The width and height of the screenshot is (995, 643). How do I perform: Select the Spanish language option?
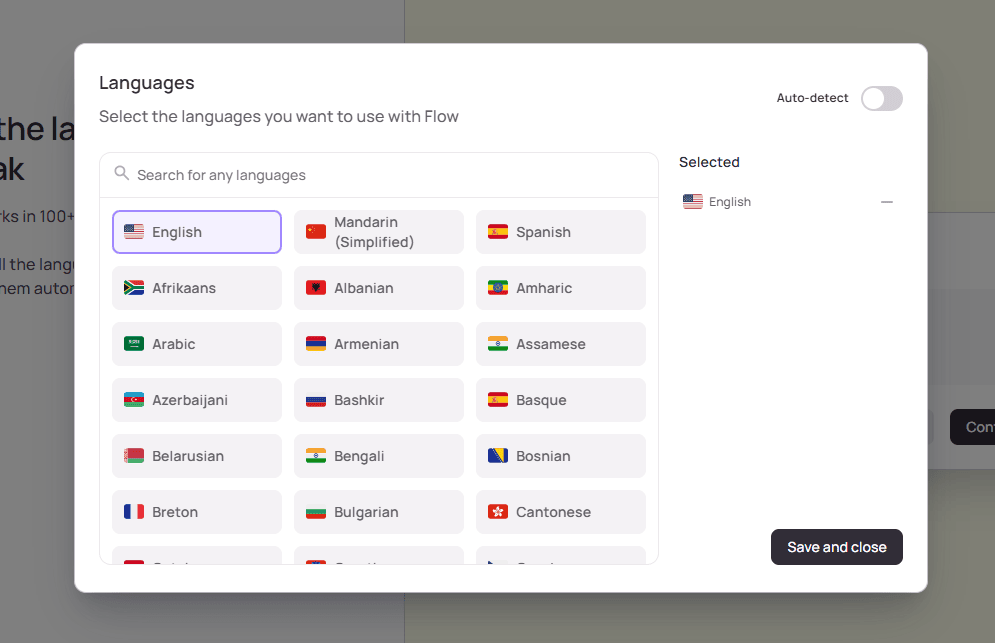pyautogui.click(x=561, y=232)
